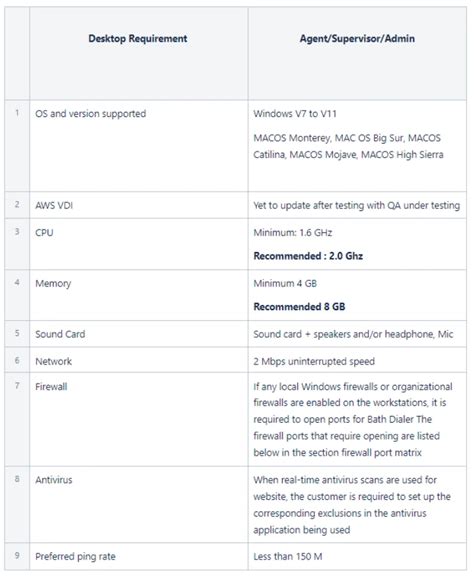This screenshot has width=474, height=580.
Task: Click the Agent/Supervisor/Admin column header
Action: (357, 38)
